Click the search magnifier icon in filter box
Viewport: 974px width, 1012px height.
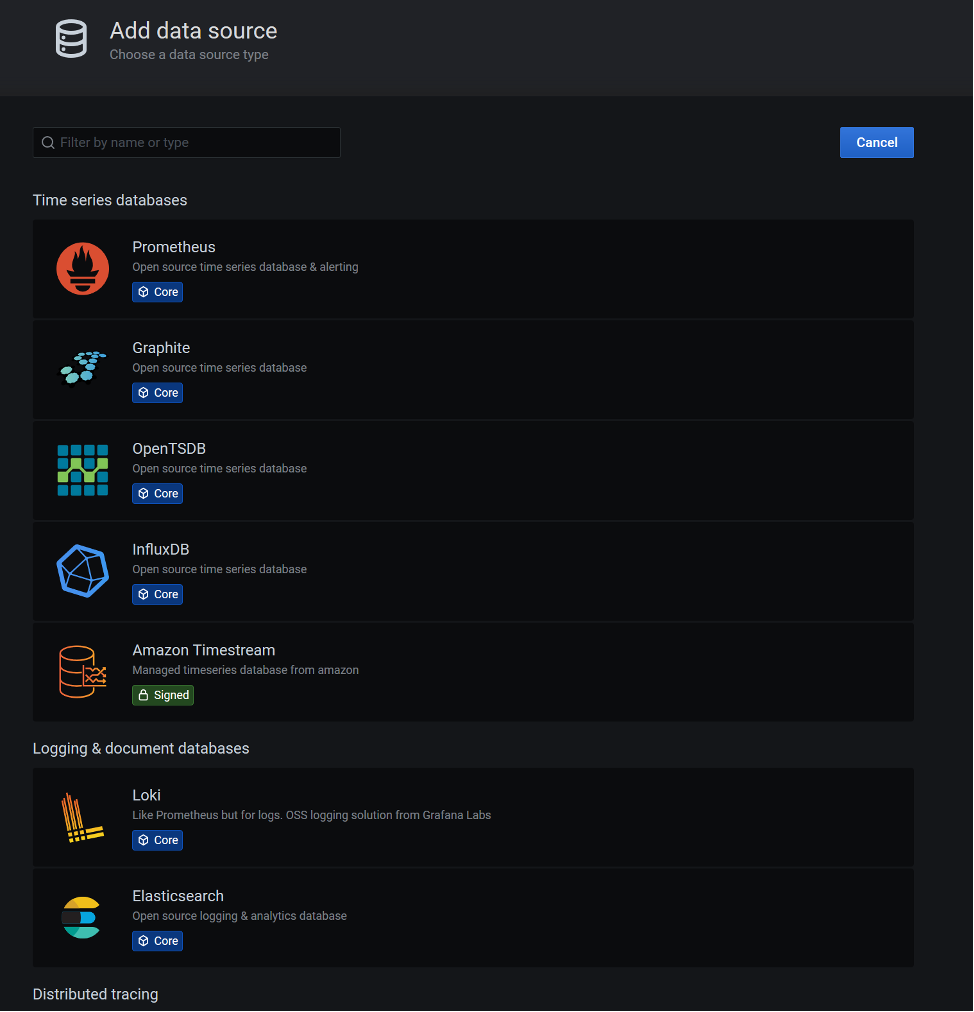[x=48, y=143]
